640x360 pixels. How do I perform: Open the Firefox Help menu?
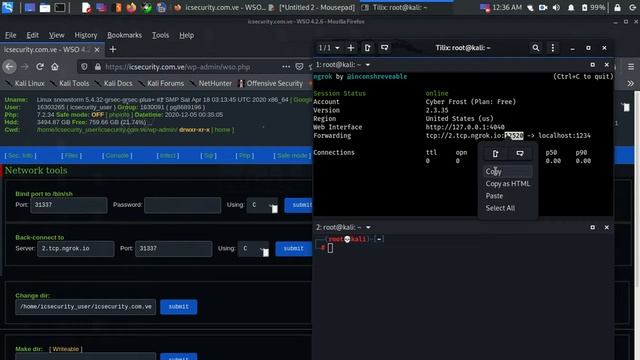pyautogui.click(x=187, y=35)
